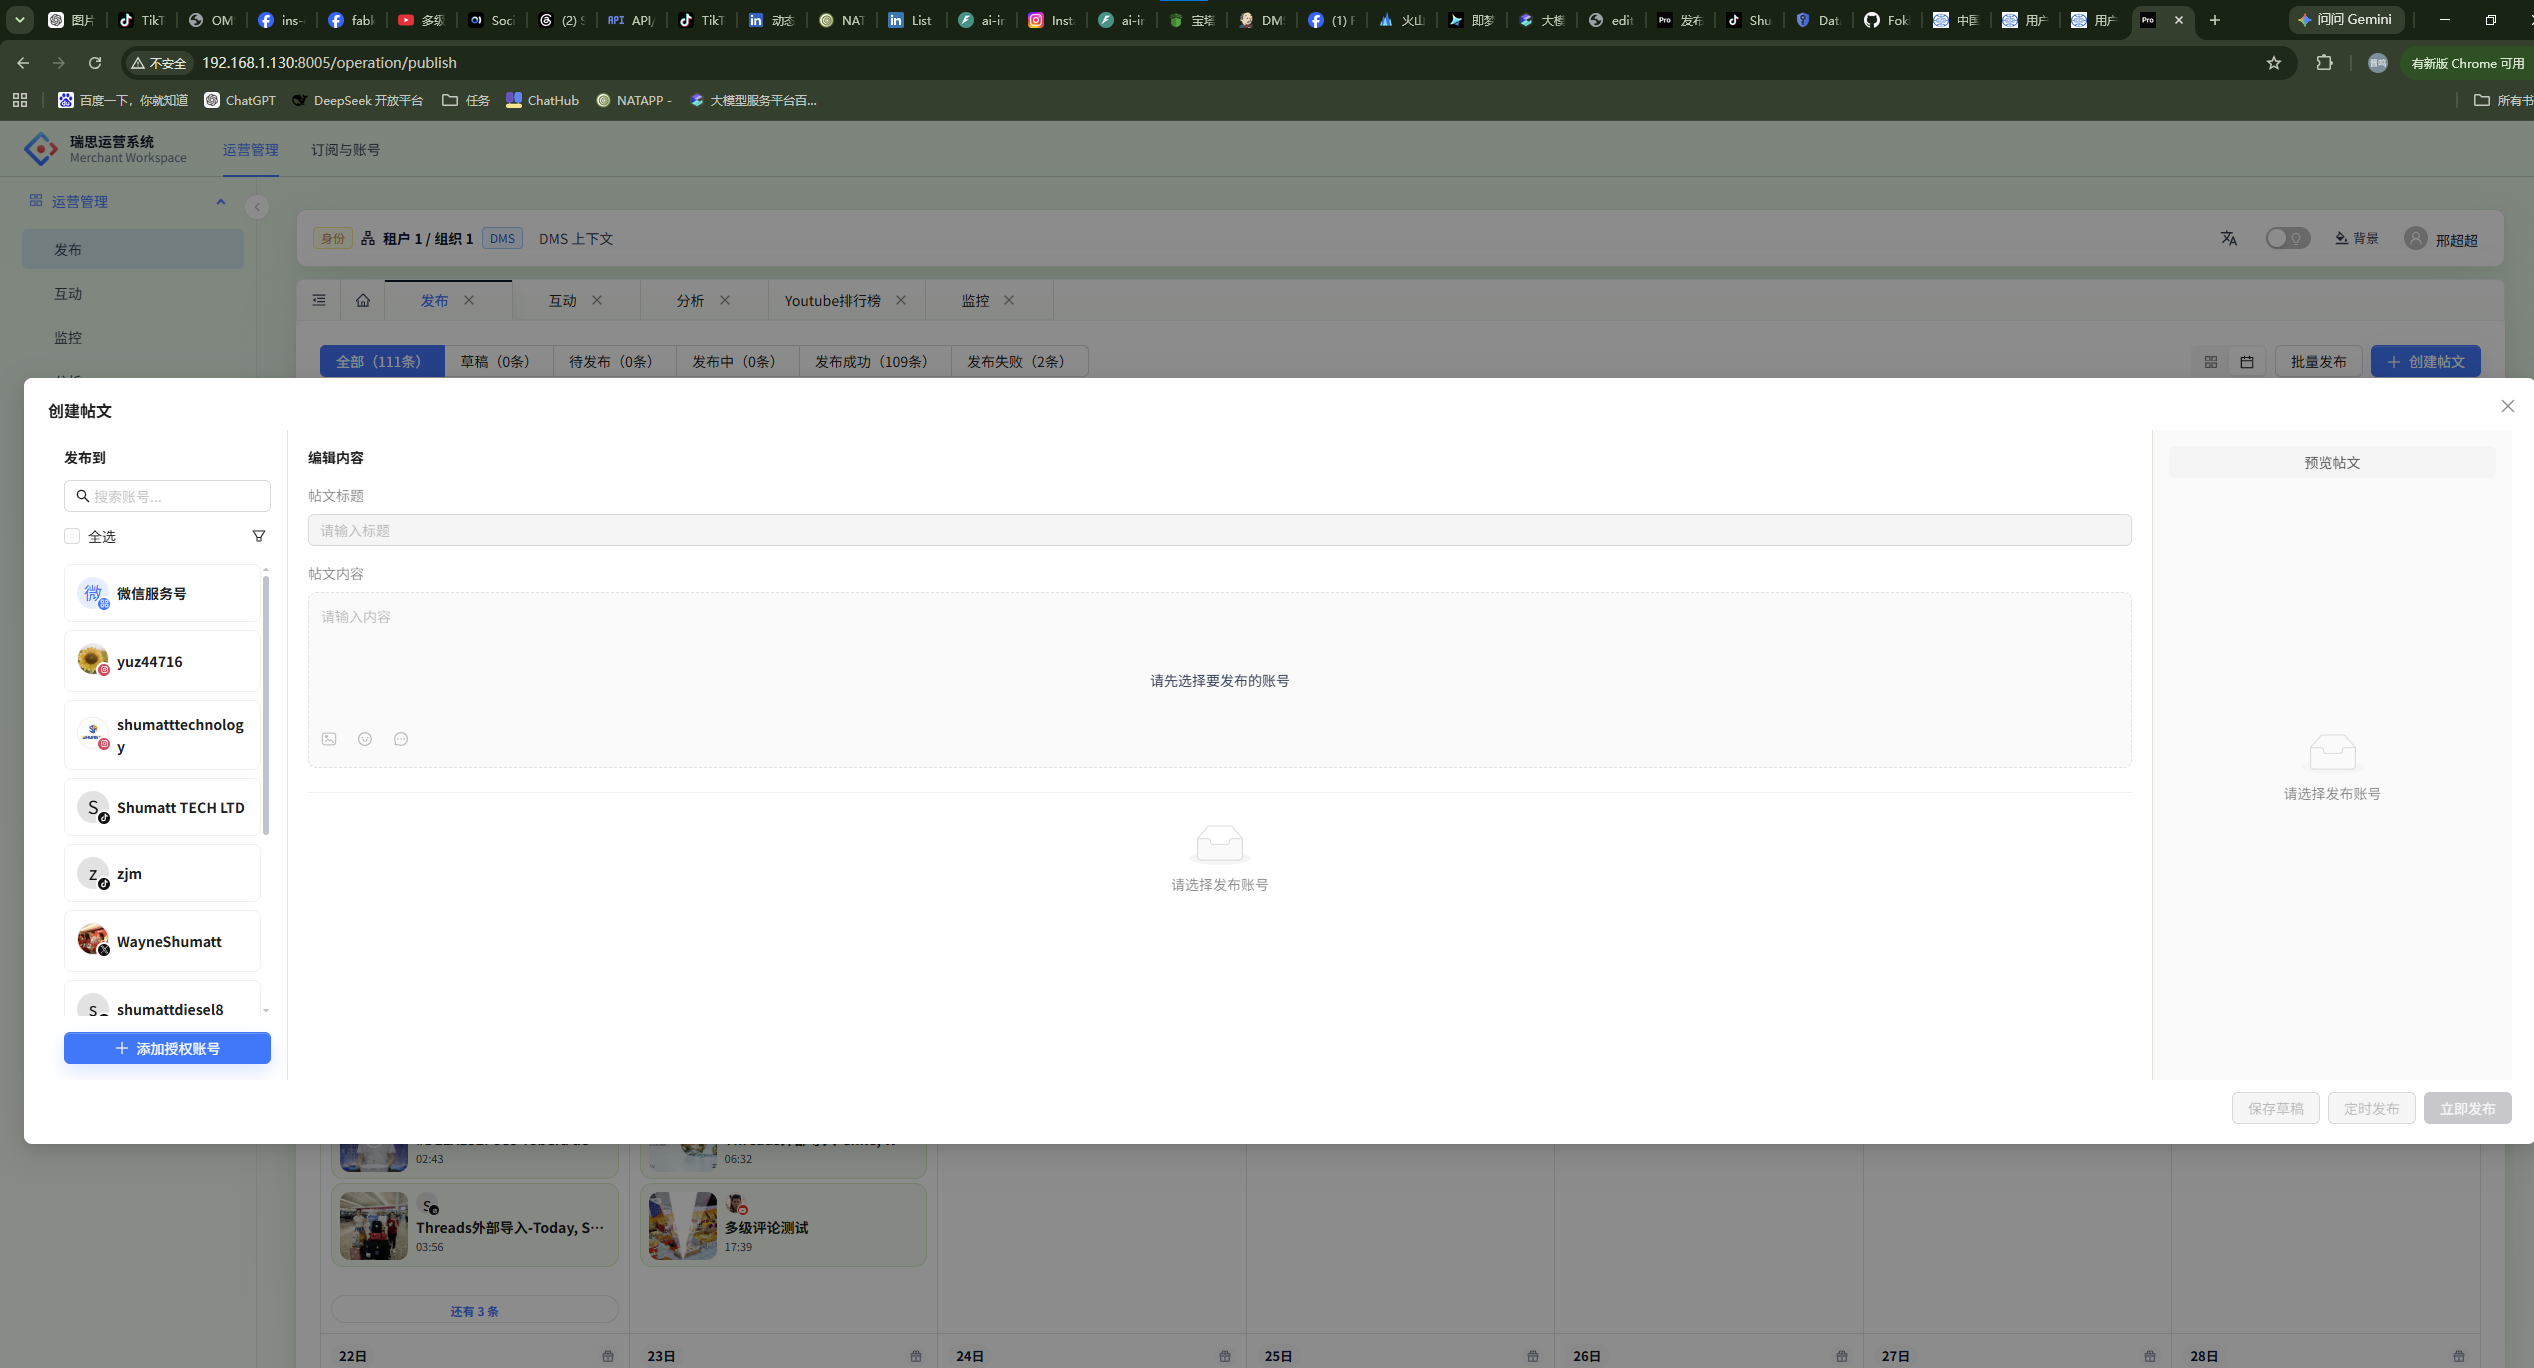The height and width of the screenshot is (1368, 2534).
Task: Click the image upload icon in content editor
Action: click(x=329, y=739)
